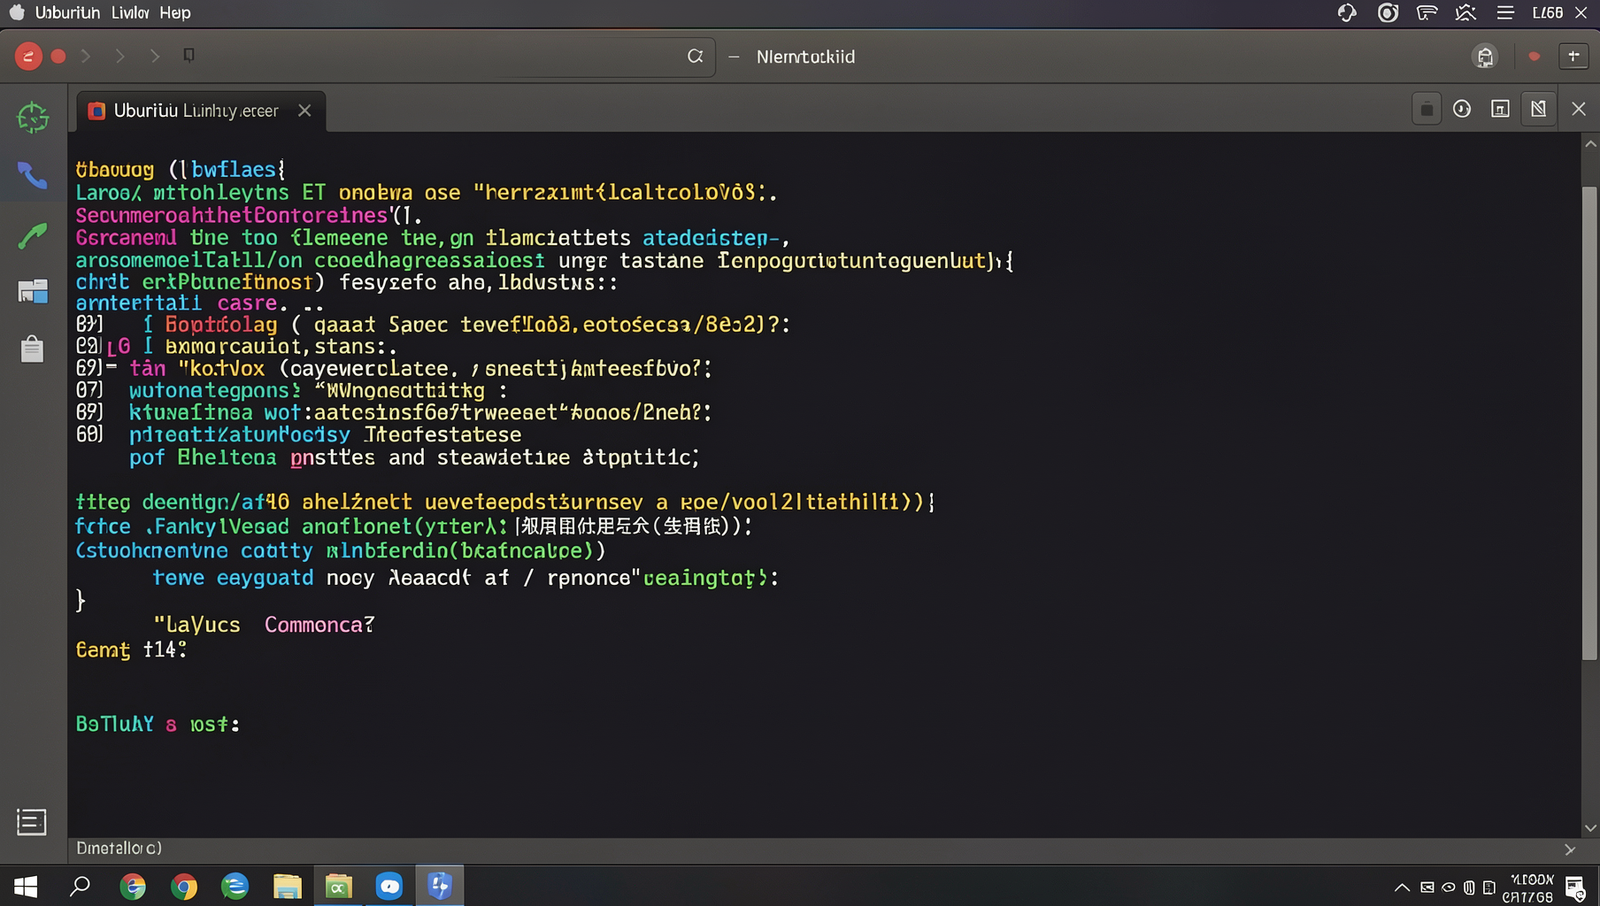Click the clock history icon in tab toolbar
Screen dimensions: 1600x906
(1462, 109)
